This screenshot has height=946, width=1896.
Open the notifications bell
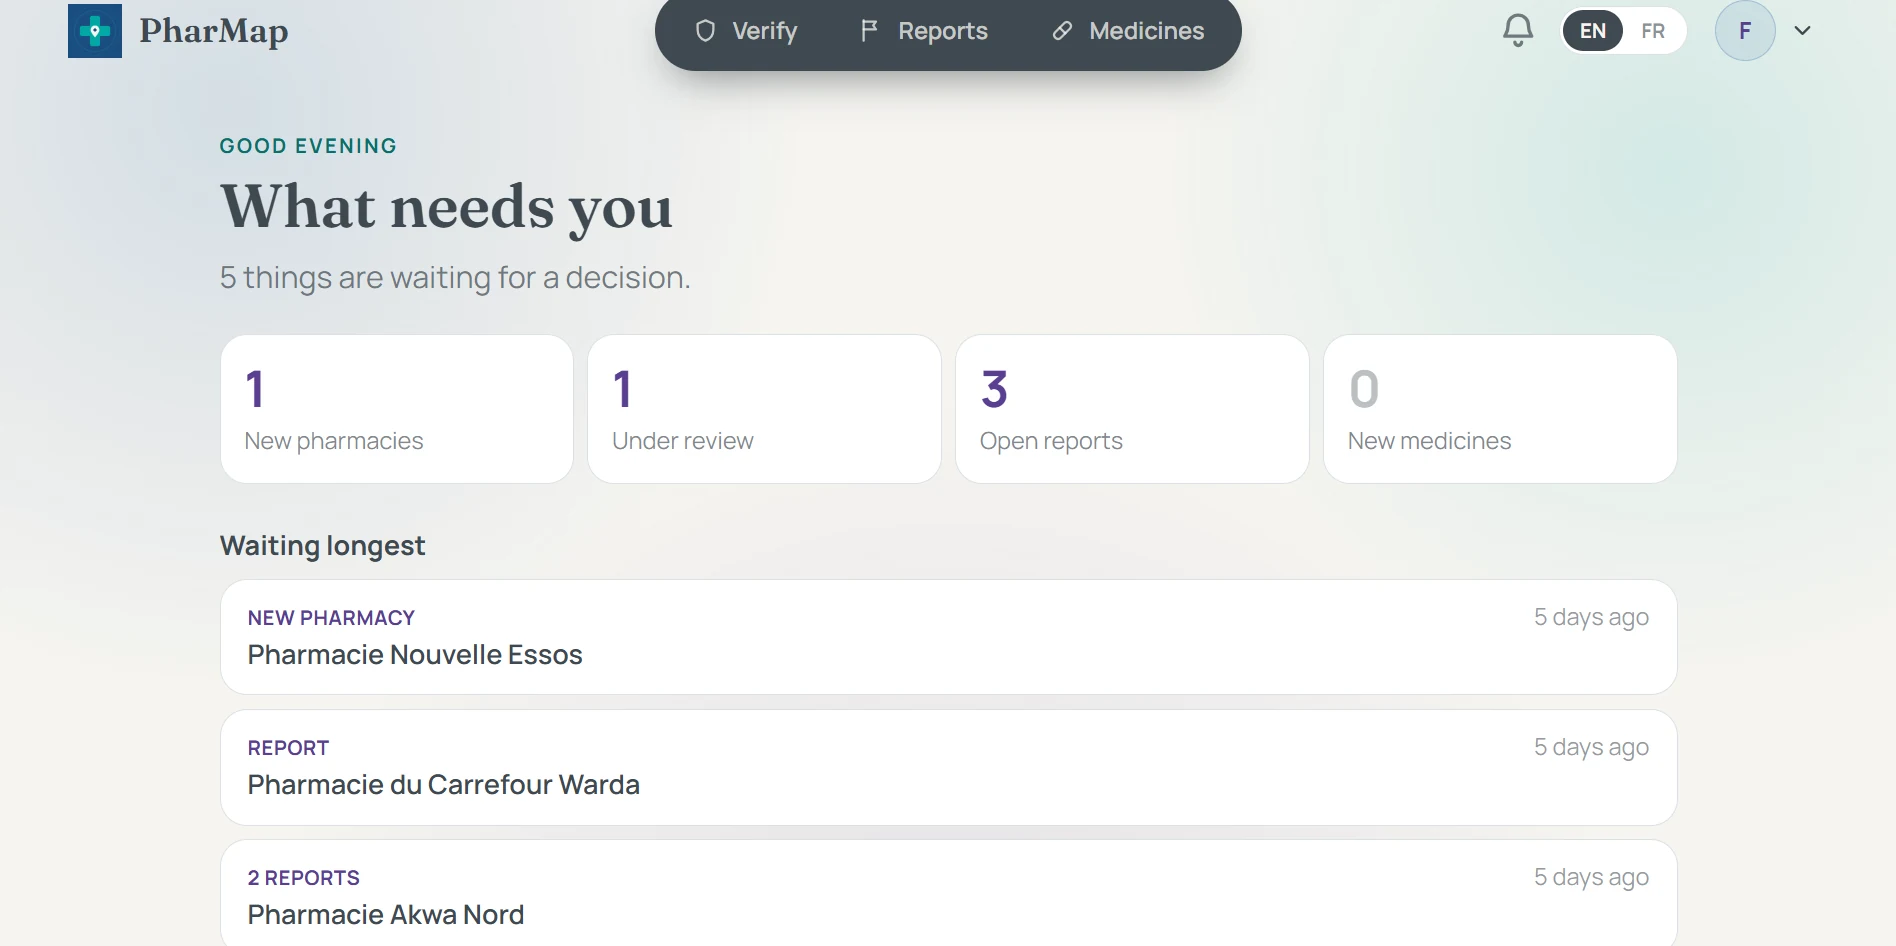[x=1518, y=31]
